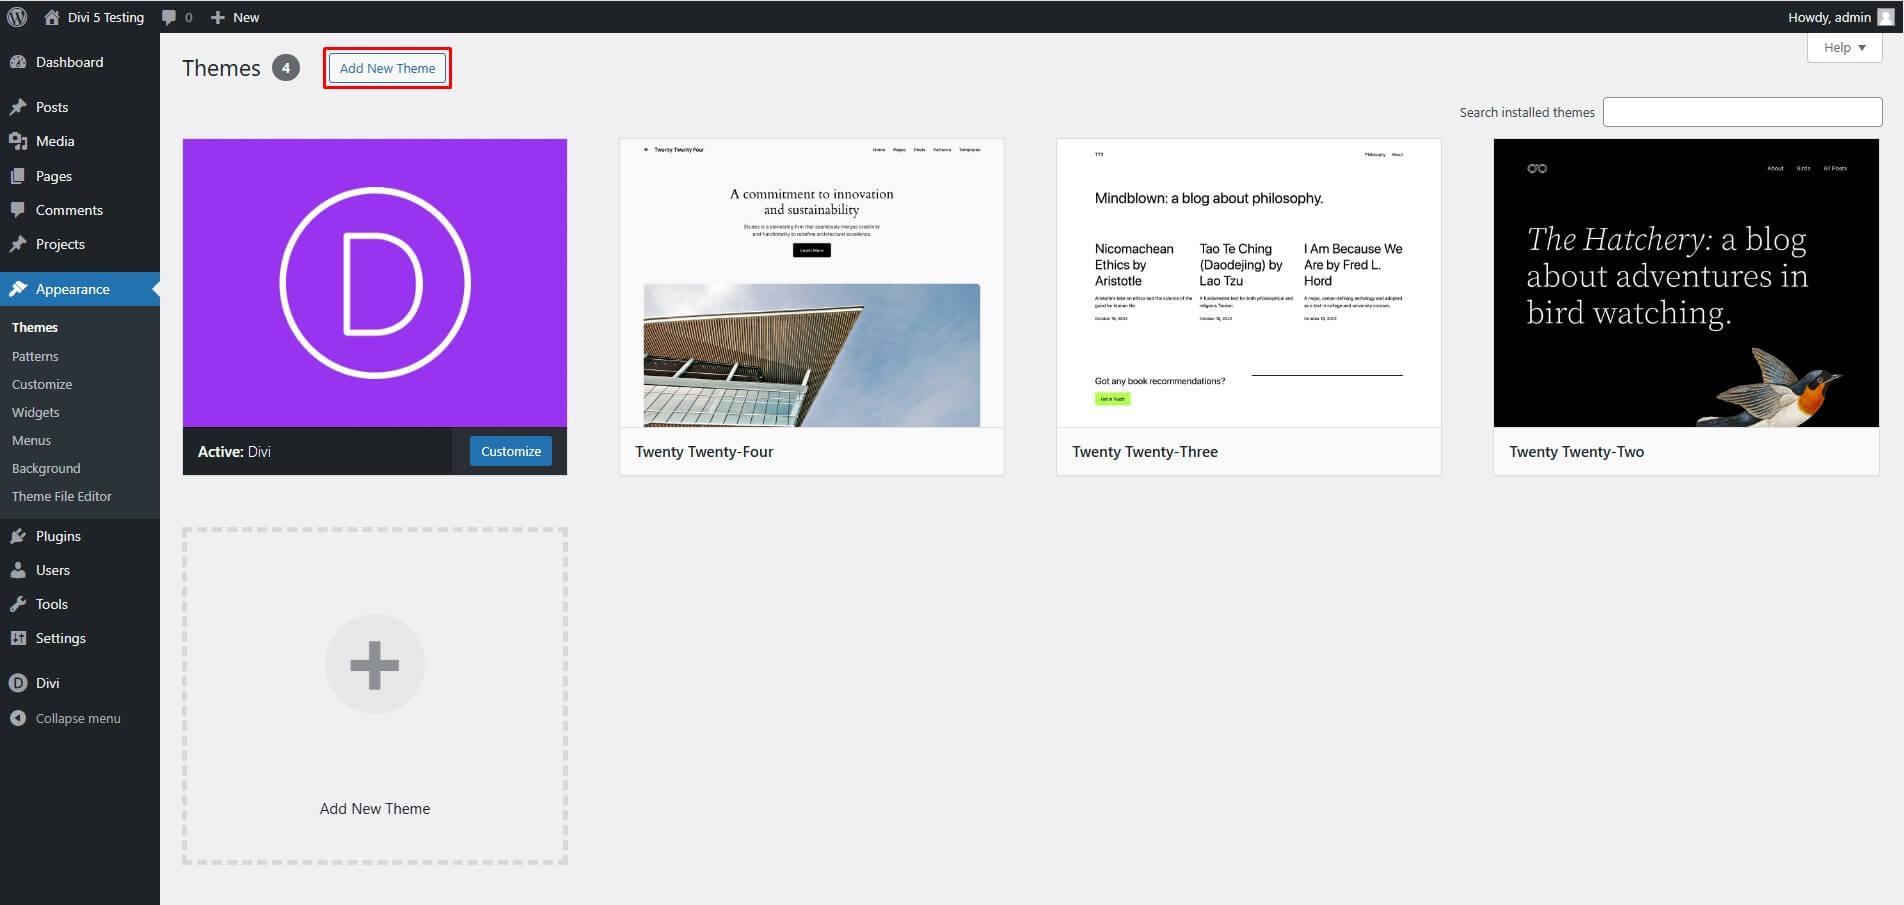Click the Media library icon
This screenshot has width=1904, height=905.
18,141
